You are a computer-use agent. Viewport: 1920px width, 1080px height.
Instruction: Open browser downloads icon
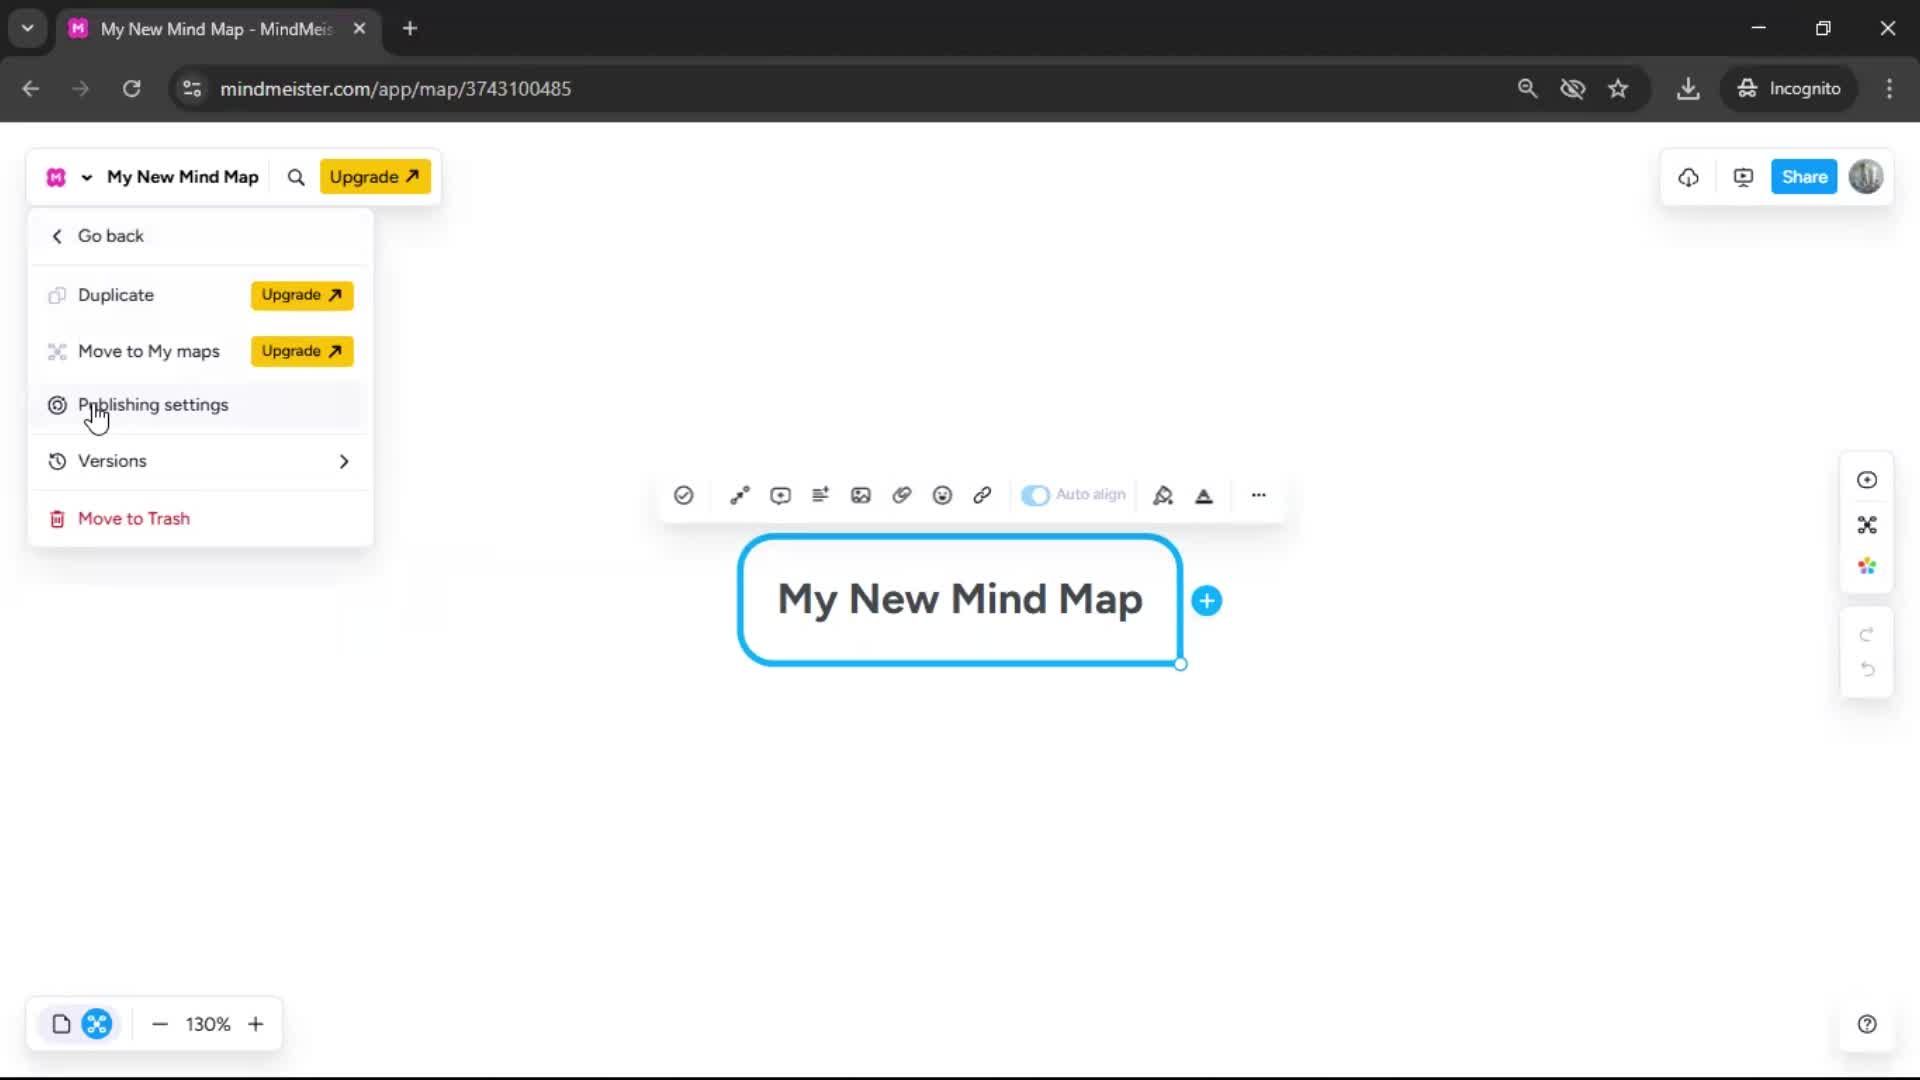tap(1688, 89)
